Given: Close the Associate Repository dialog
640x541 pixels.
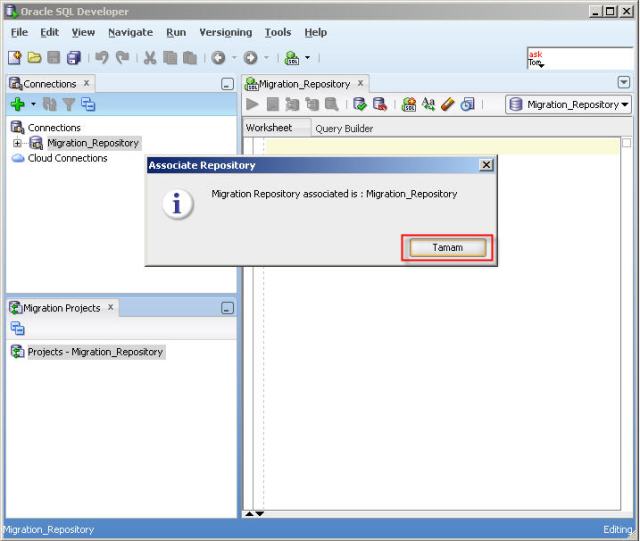Looking at the screenshot, I should (x=486, y=165).
